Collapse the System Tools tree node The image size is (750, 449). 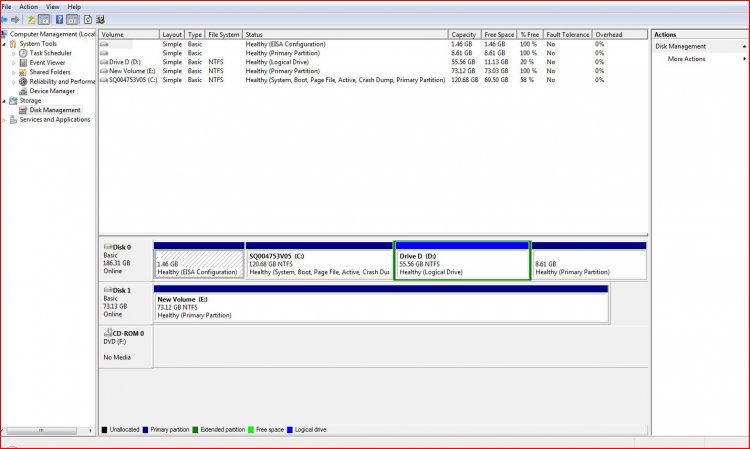4,44
